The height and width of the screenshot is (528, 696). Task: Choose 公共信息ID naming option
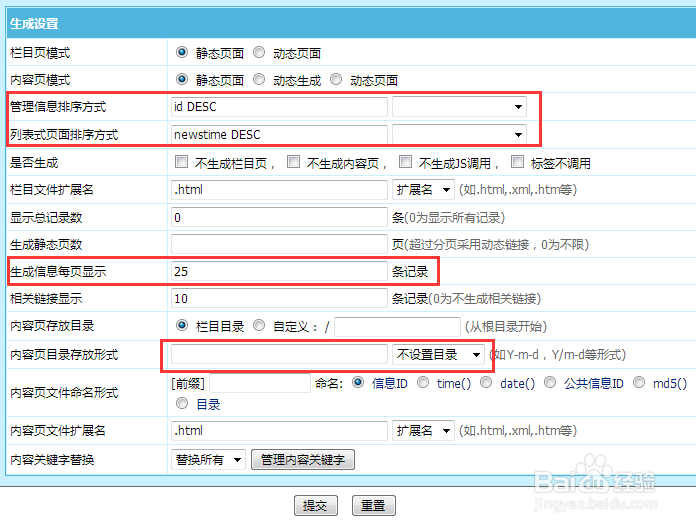(x=550, y=382)
